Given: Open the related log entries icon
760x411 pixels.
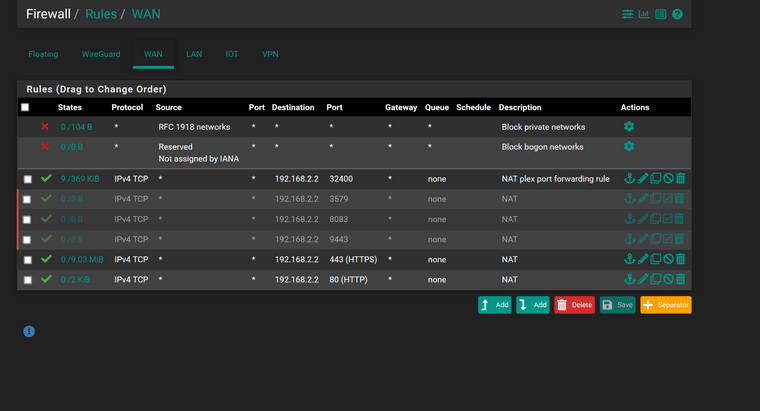Looking at the screenshot, I should (661, 14).
